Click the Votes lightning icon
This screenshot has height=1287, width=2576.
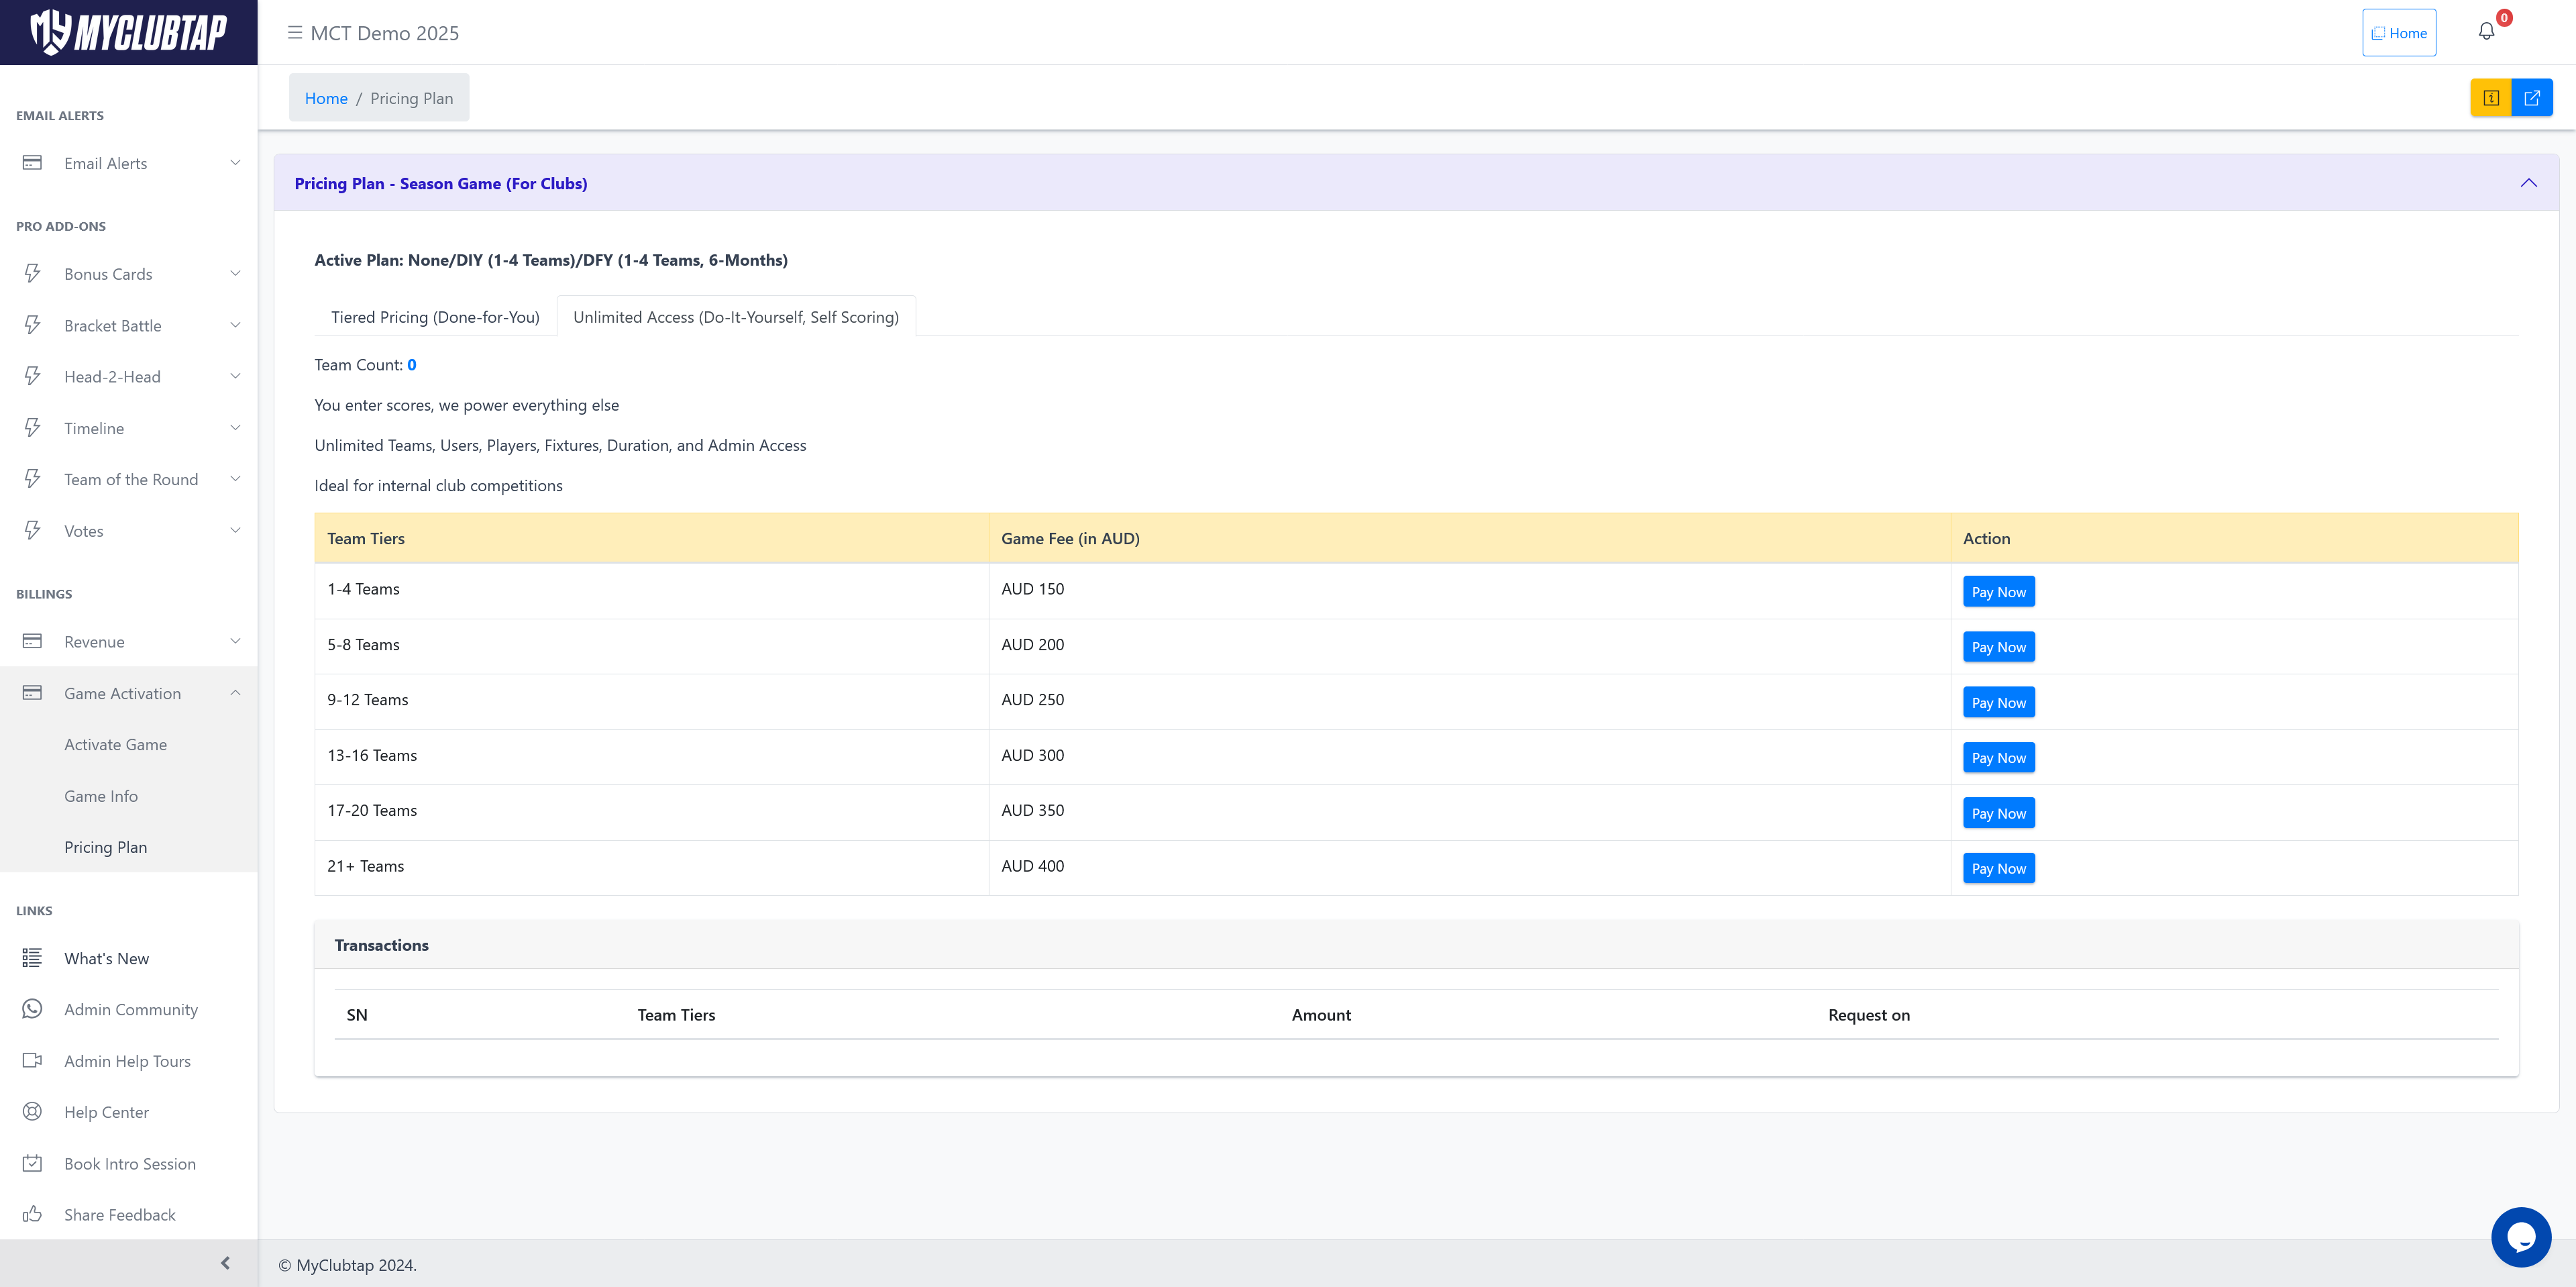pos(32,530)
